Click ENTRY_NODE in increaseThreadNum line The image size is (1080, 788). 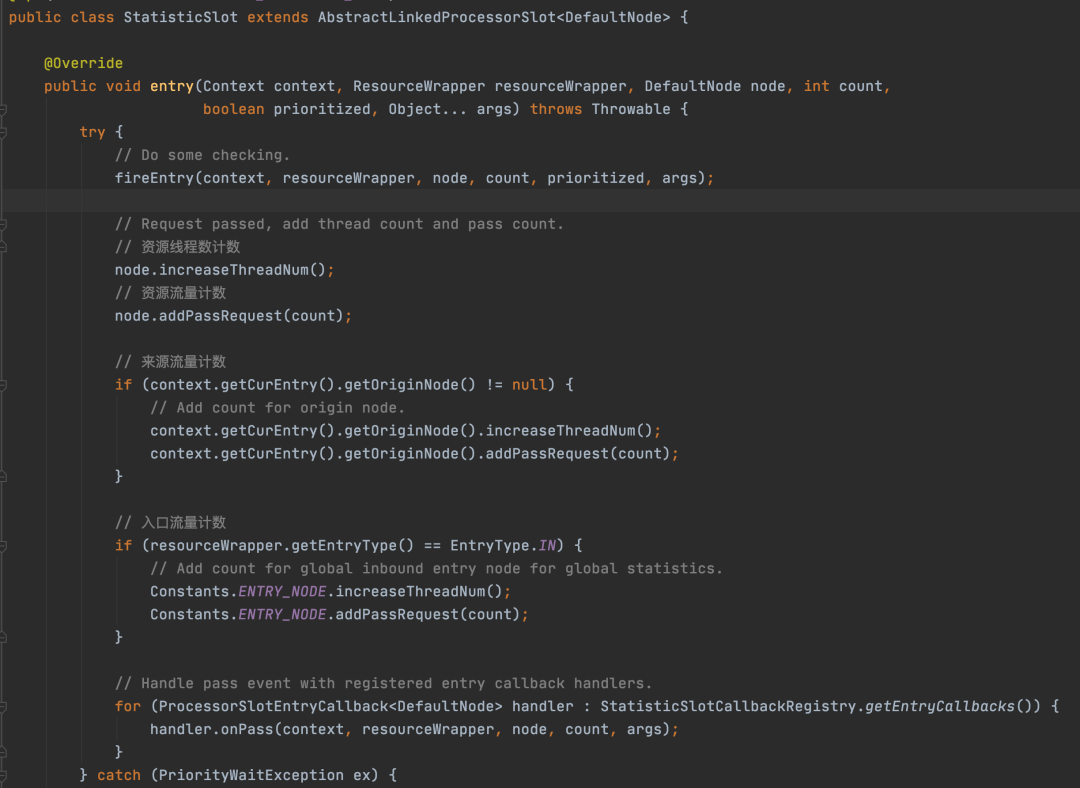tap(282, 591)
